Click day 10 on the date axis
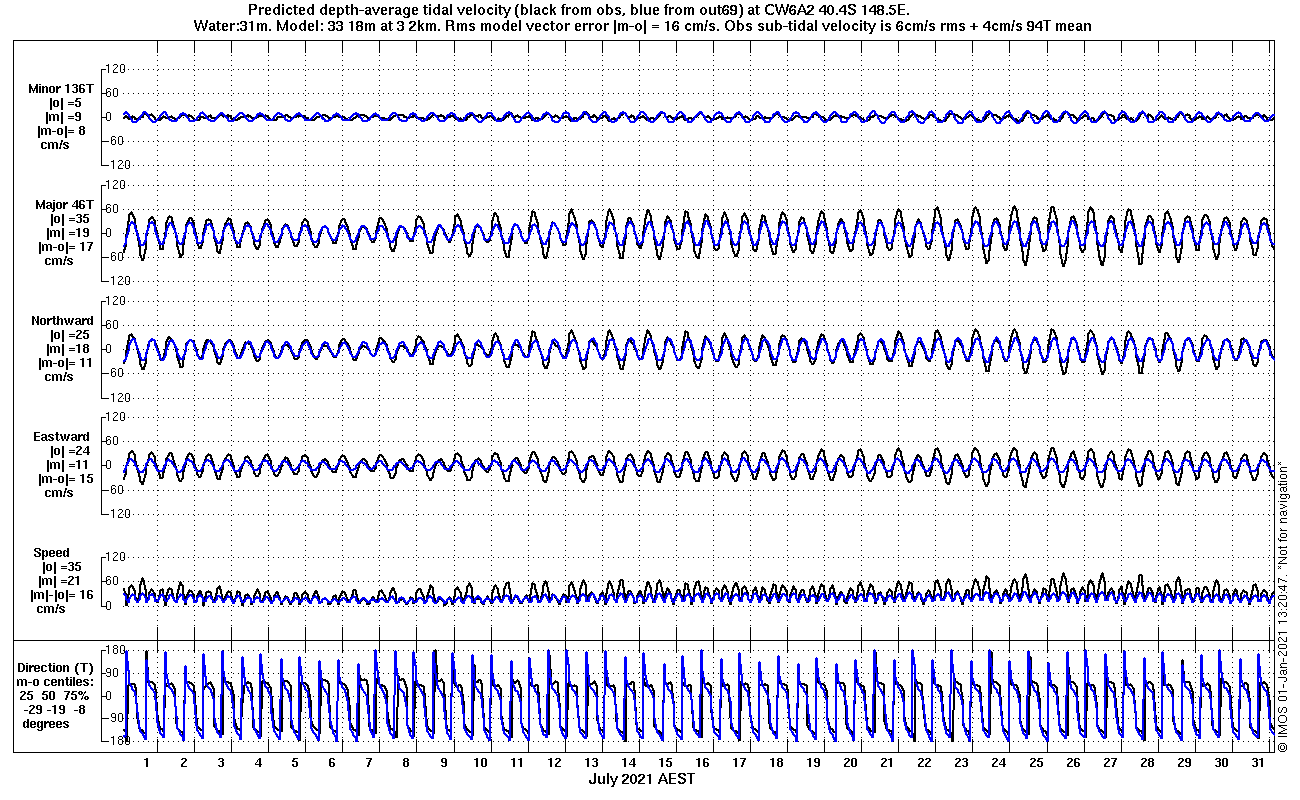This screenshot has height=800, width=1300. 480,762
